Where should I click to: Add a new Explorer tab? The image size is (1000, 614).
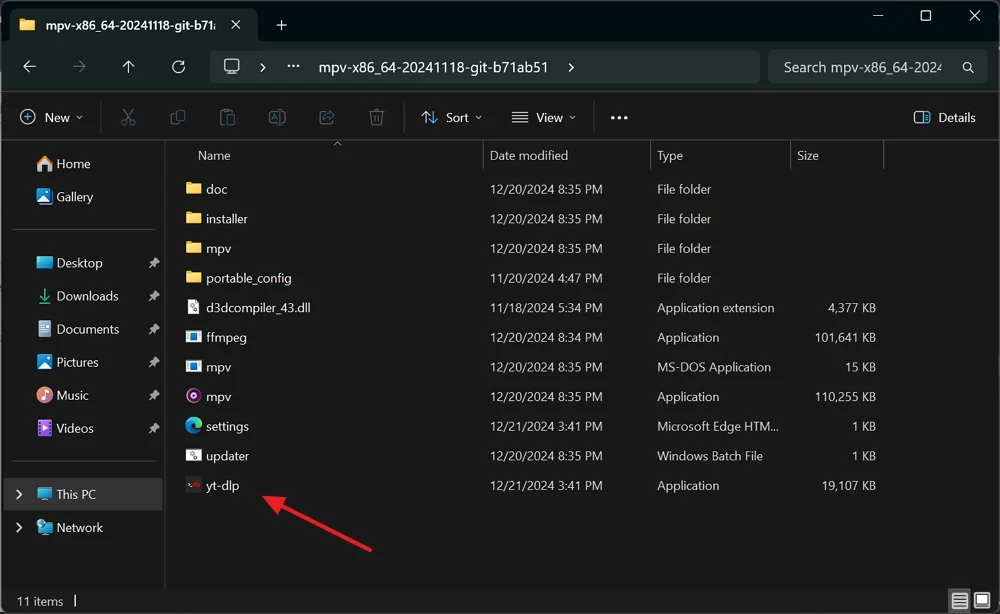click(281, 25)
